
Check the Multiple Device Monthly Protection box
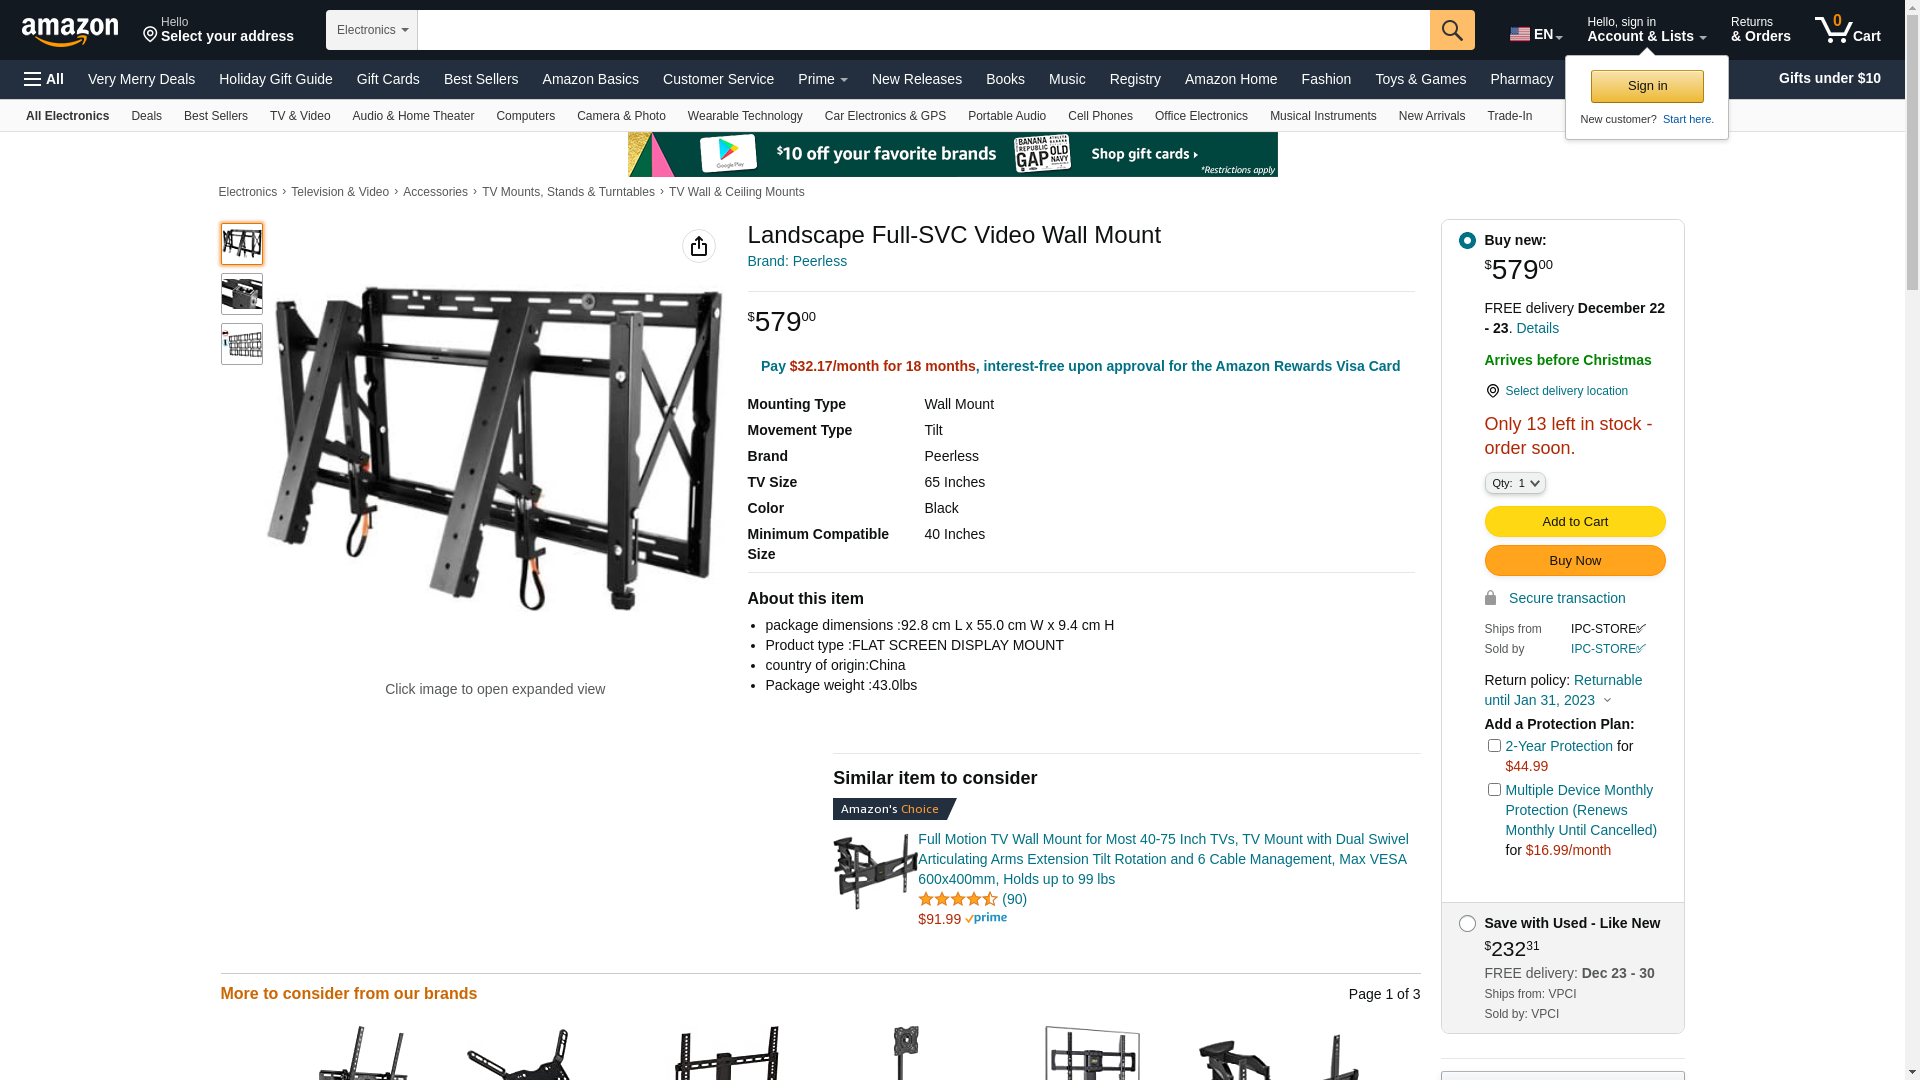[x=1494, y=789]
